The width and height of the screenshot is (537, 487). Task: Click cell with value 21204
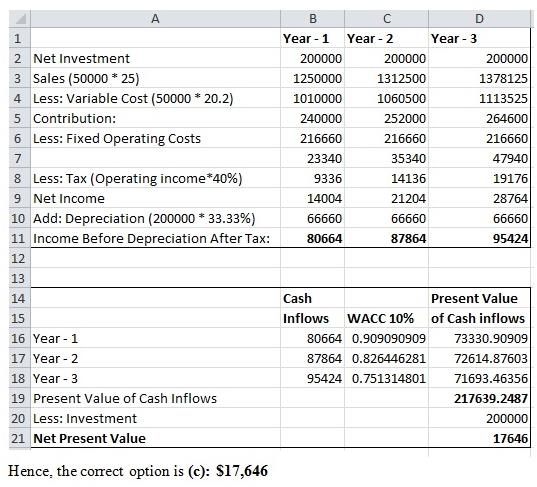tap(386, 198)
